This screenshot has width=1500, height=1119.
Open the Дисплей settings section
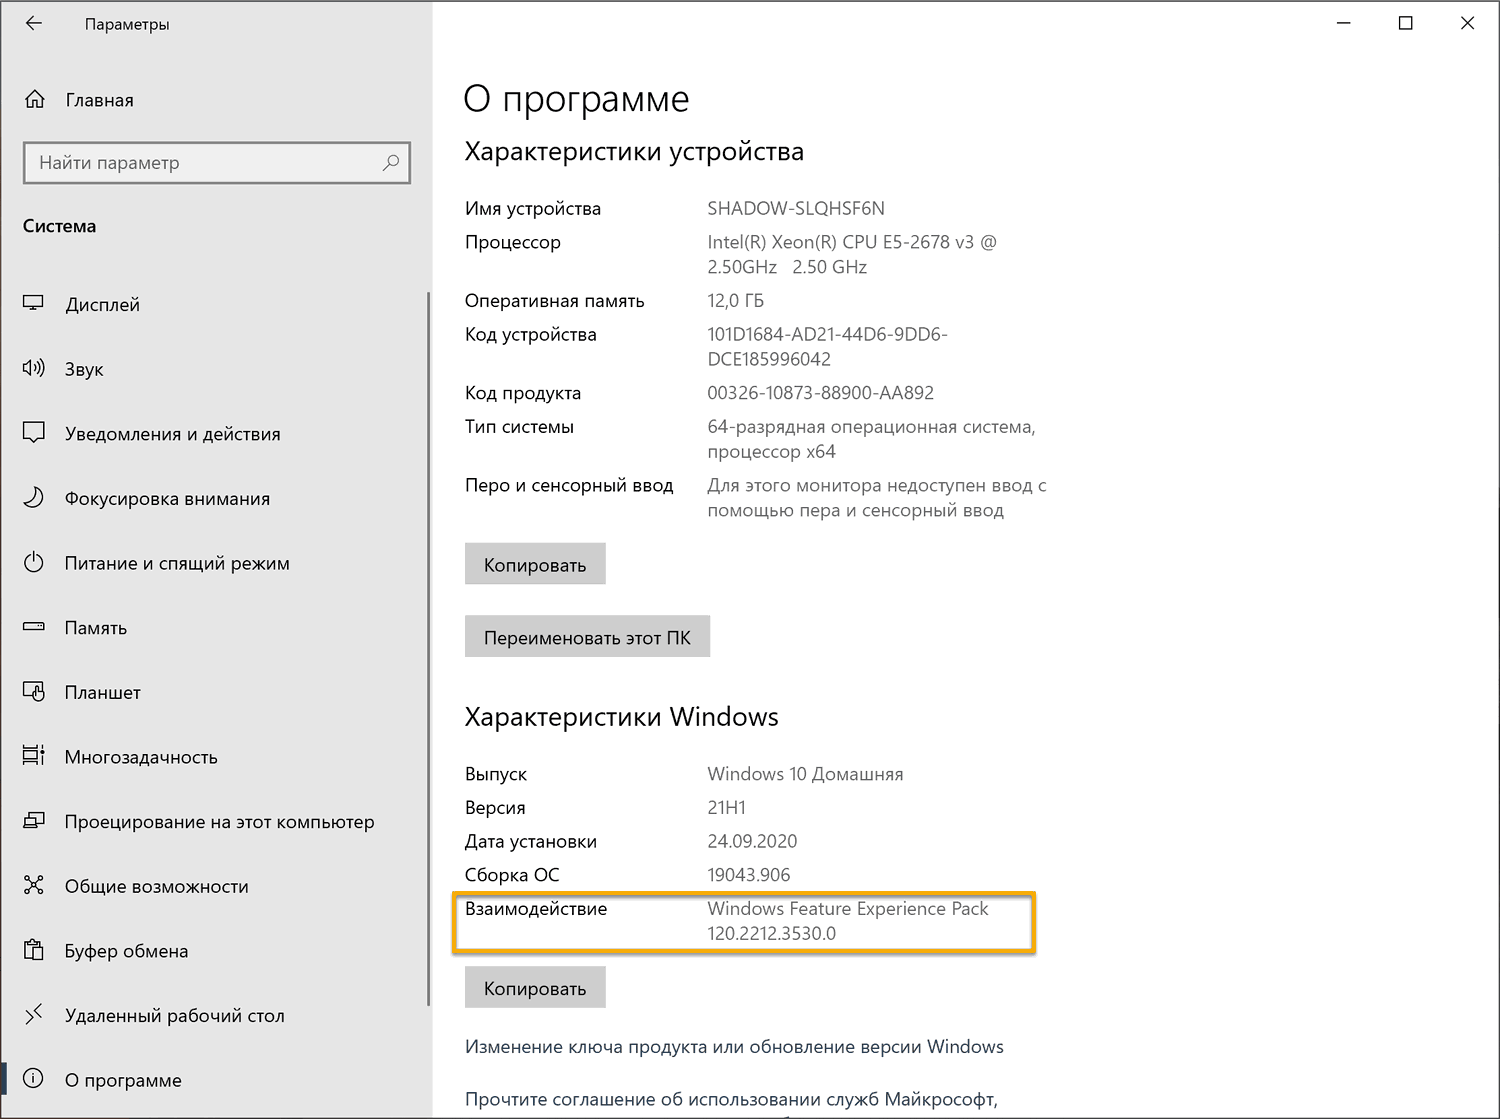coord(101,304)
